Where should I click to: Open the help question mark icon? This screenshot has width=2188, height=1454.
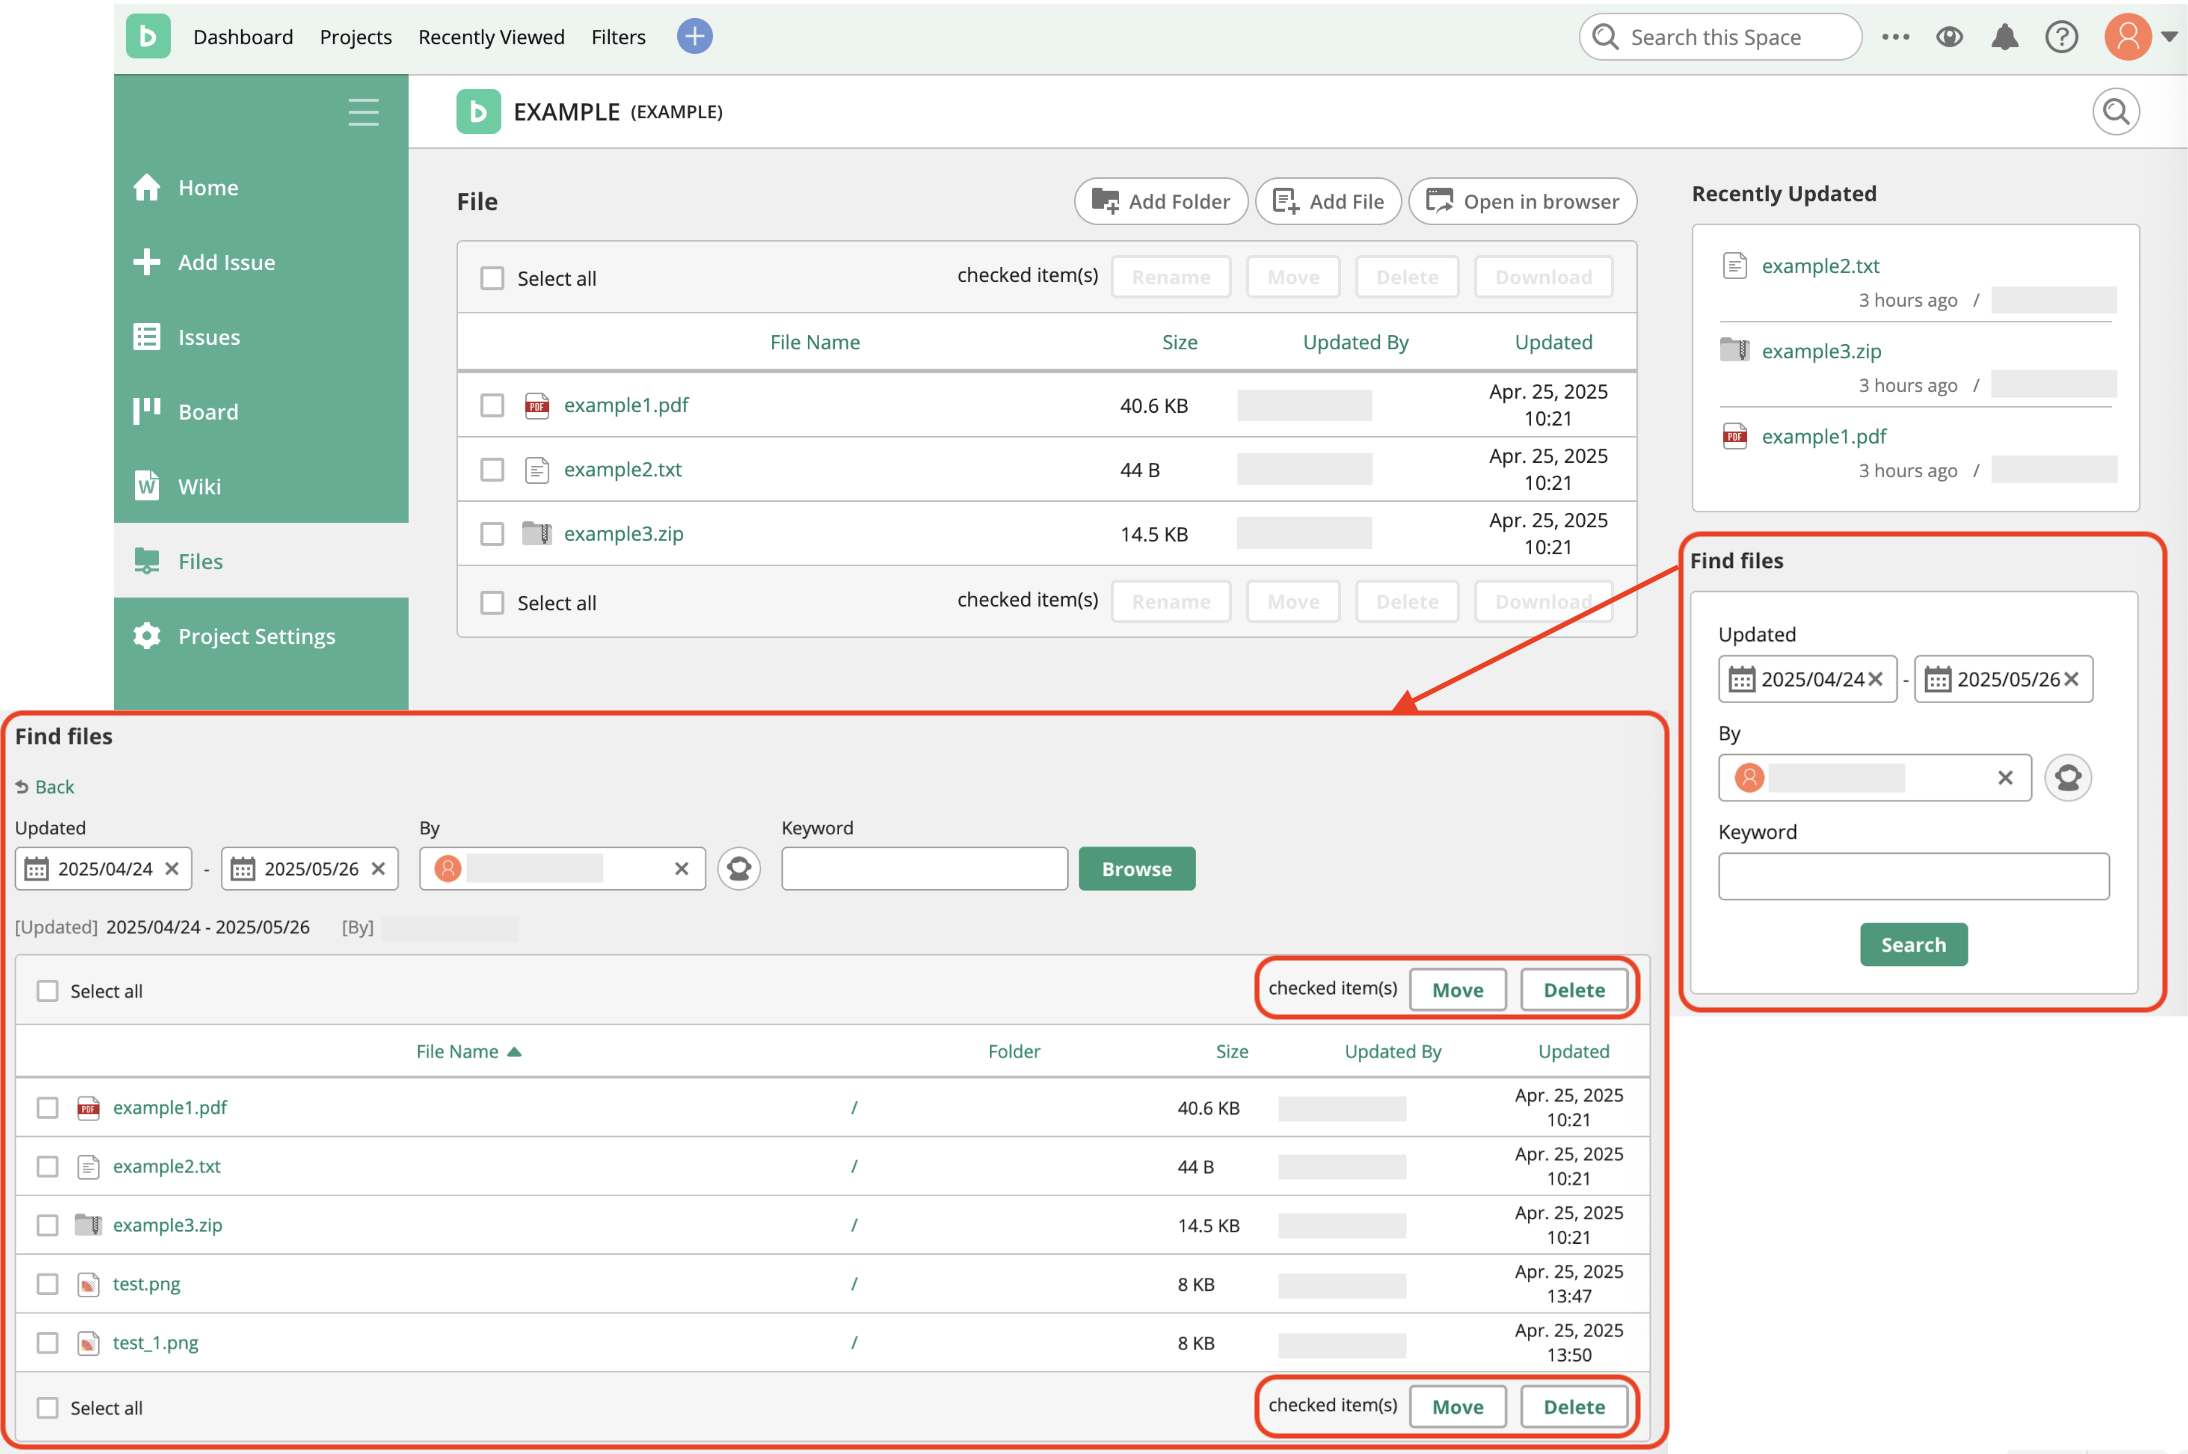pos(2061,37)
